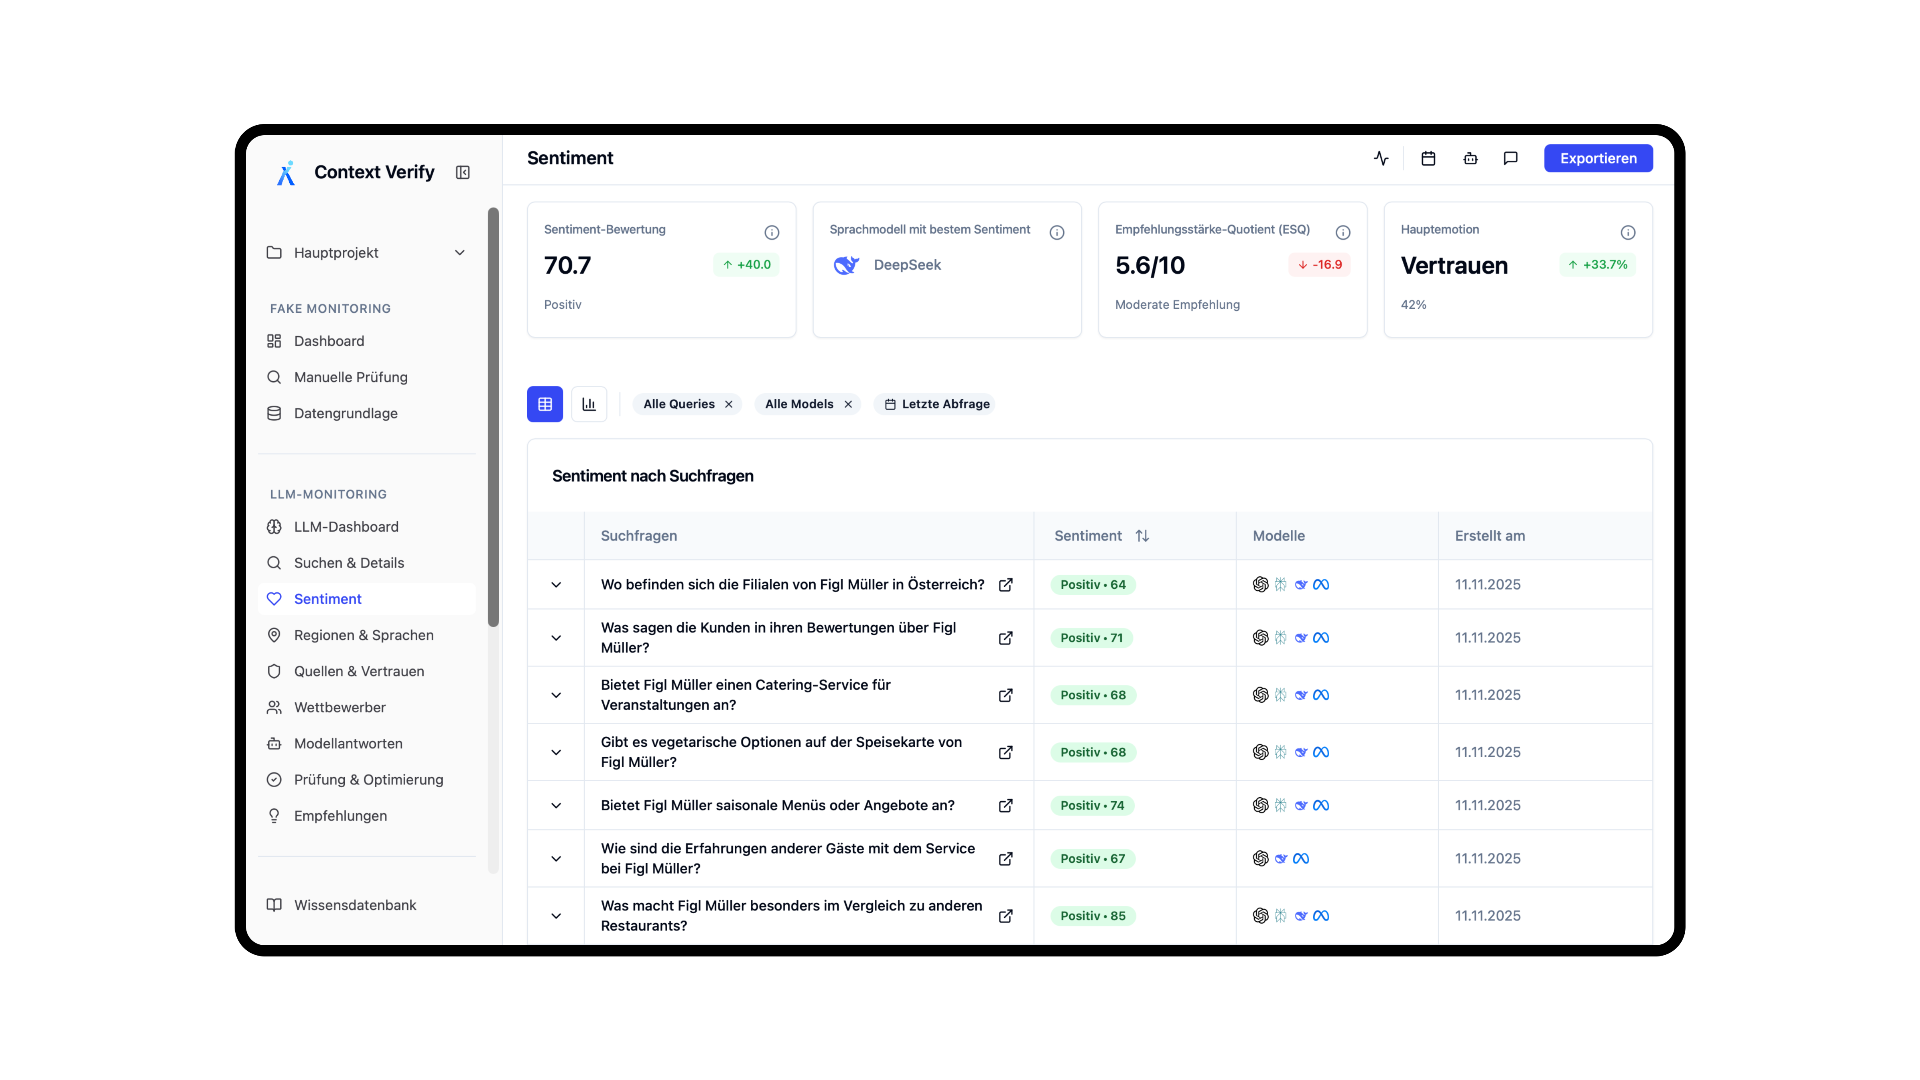Open the chat bubble icon in header
Image resolution: width=1920 pixels, height=1080 pixels.
point(1511,158)
